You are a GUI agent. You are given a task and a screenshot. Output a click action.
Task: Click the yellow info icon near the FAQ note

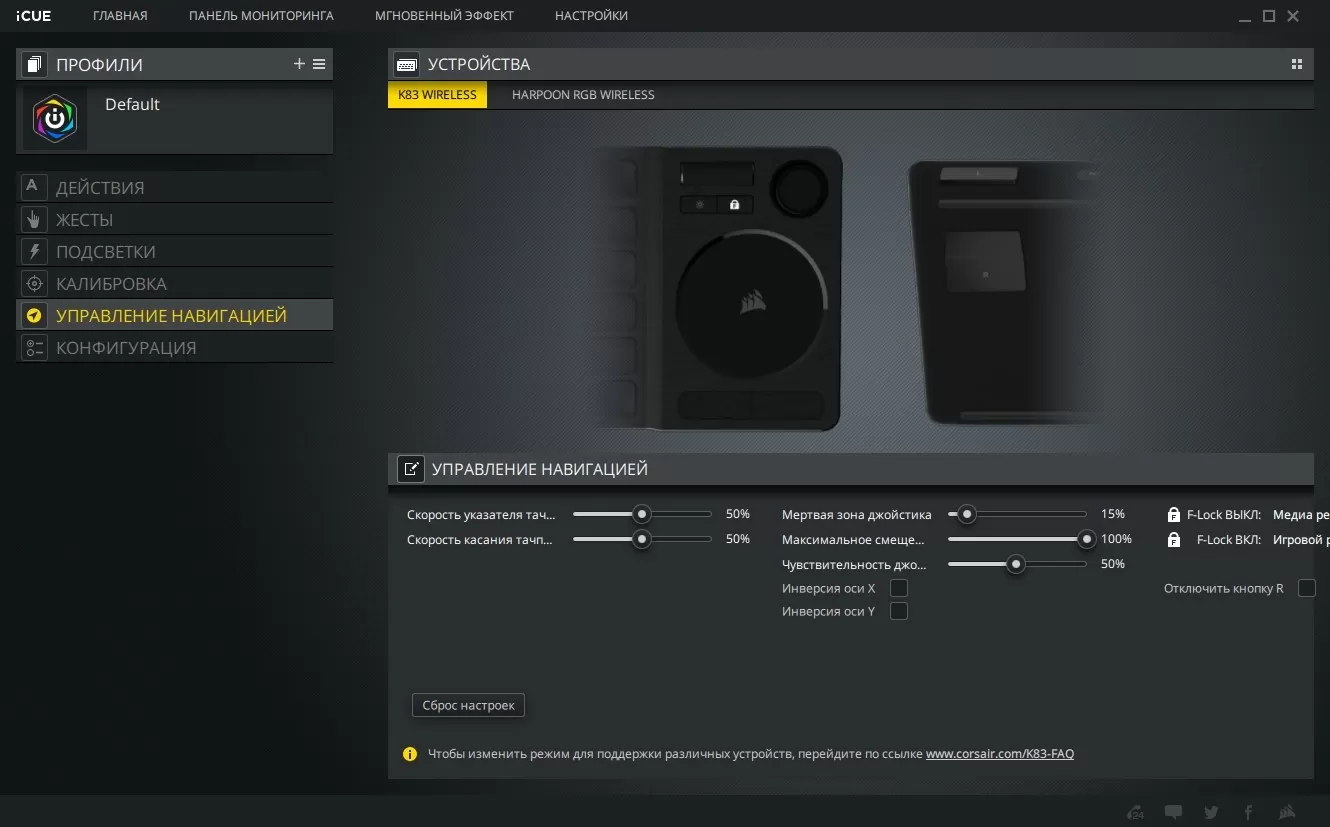[410, 754]
